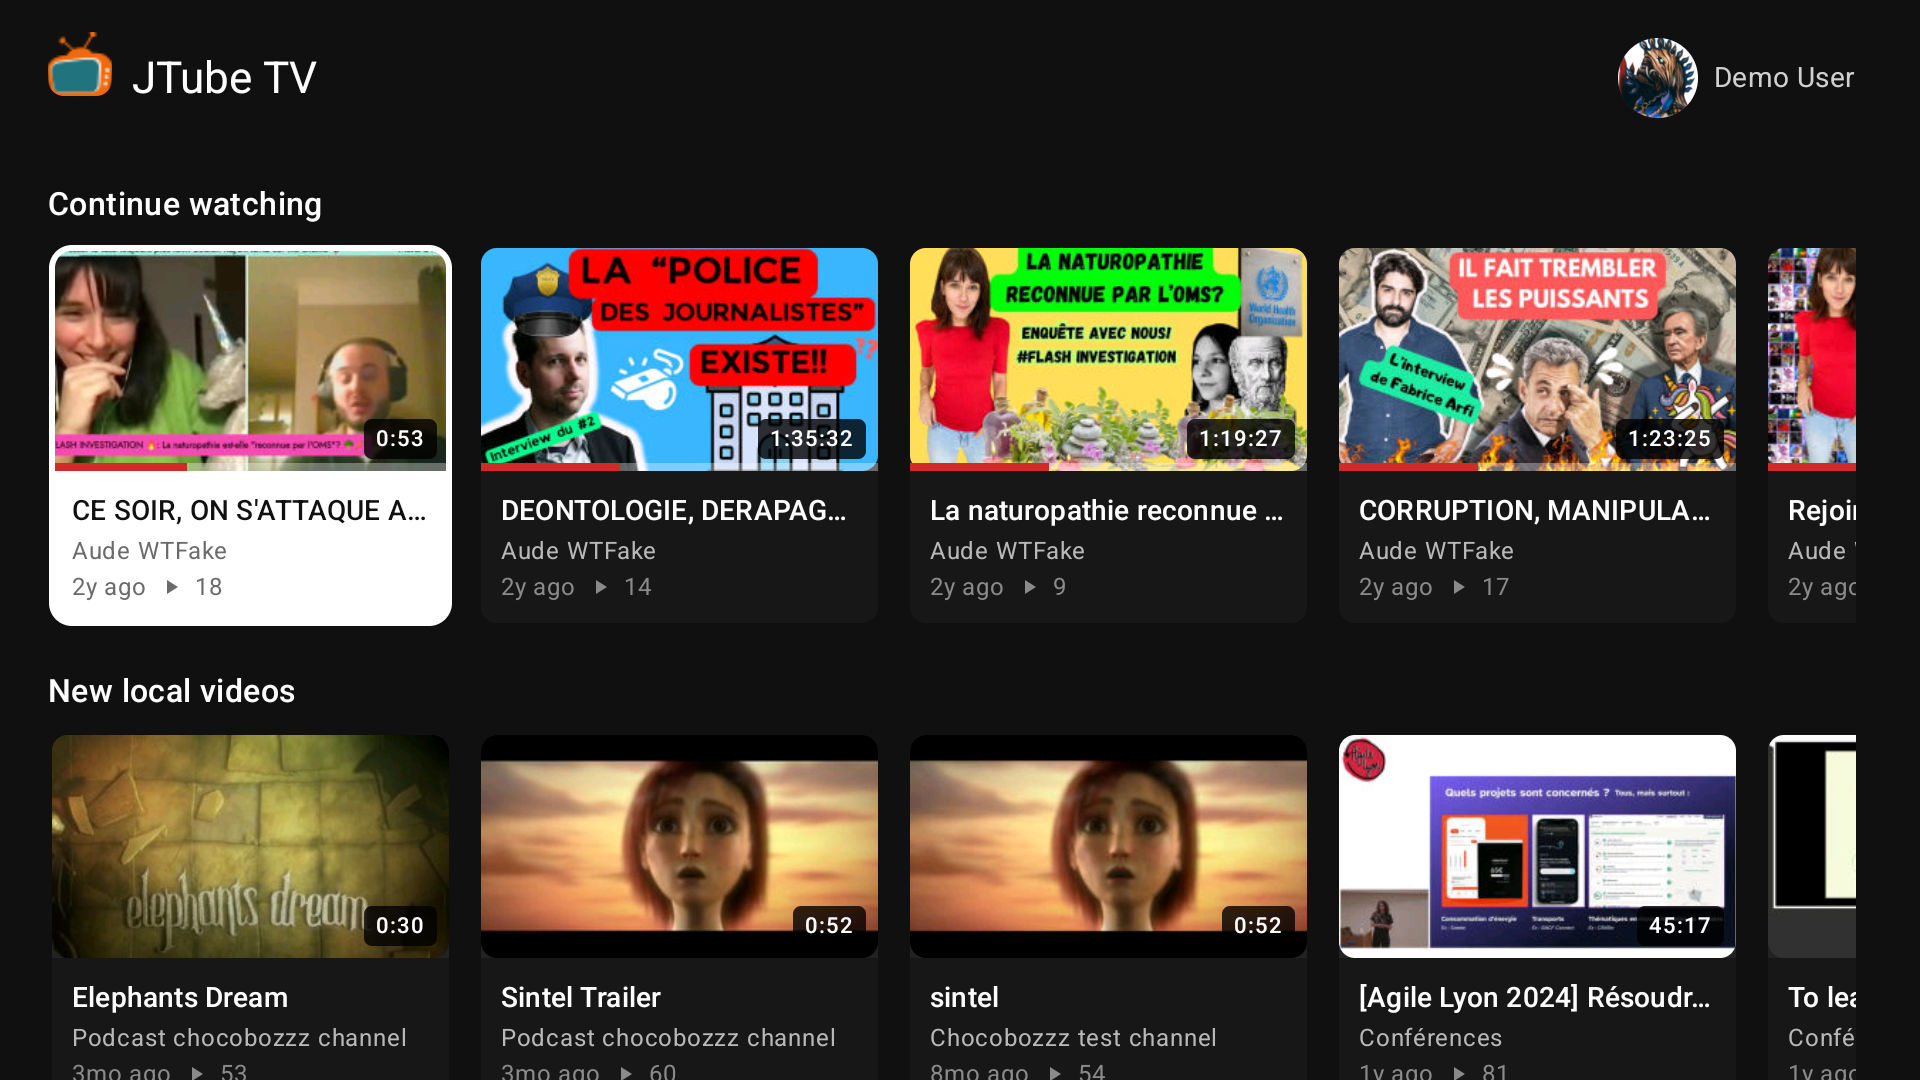
Task: Select the DEONTOLOGIE, DERAPAG... video title
Action: (673, 510)
